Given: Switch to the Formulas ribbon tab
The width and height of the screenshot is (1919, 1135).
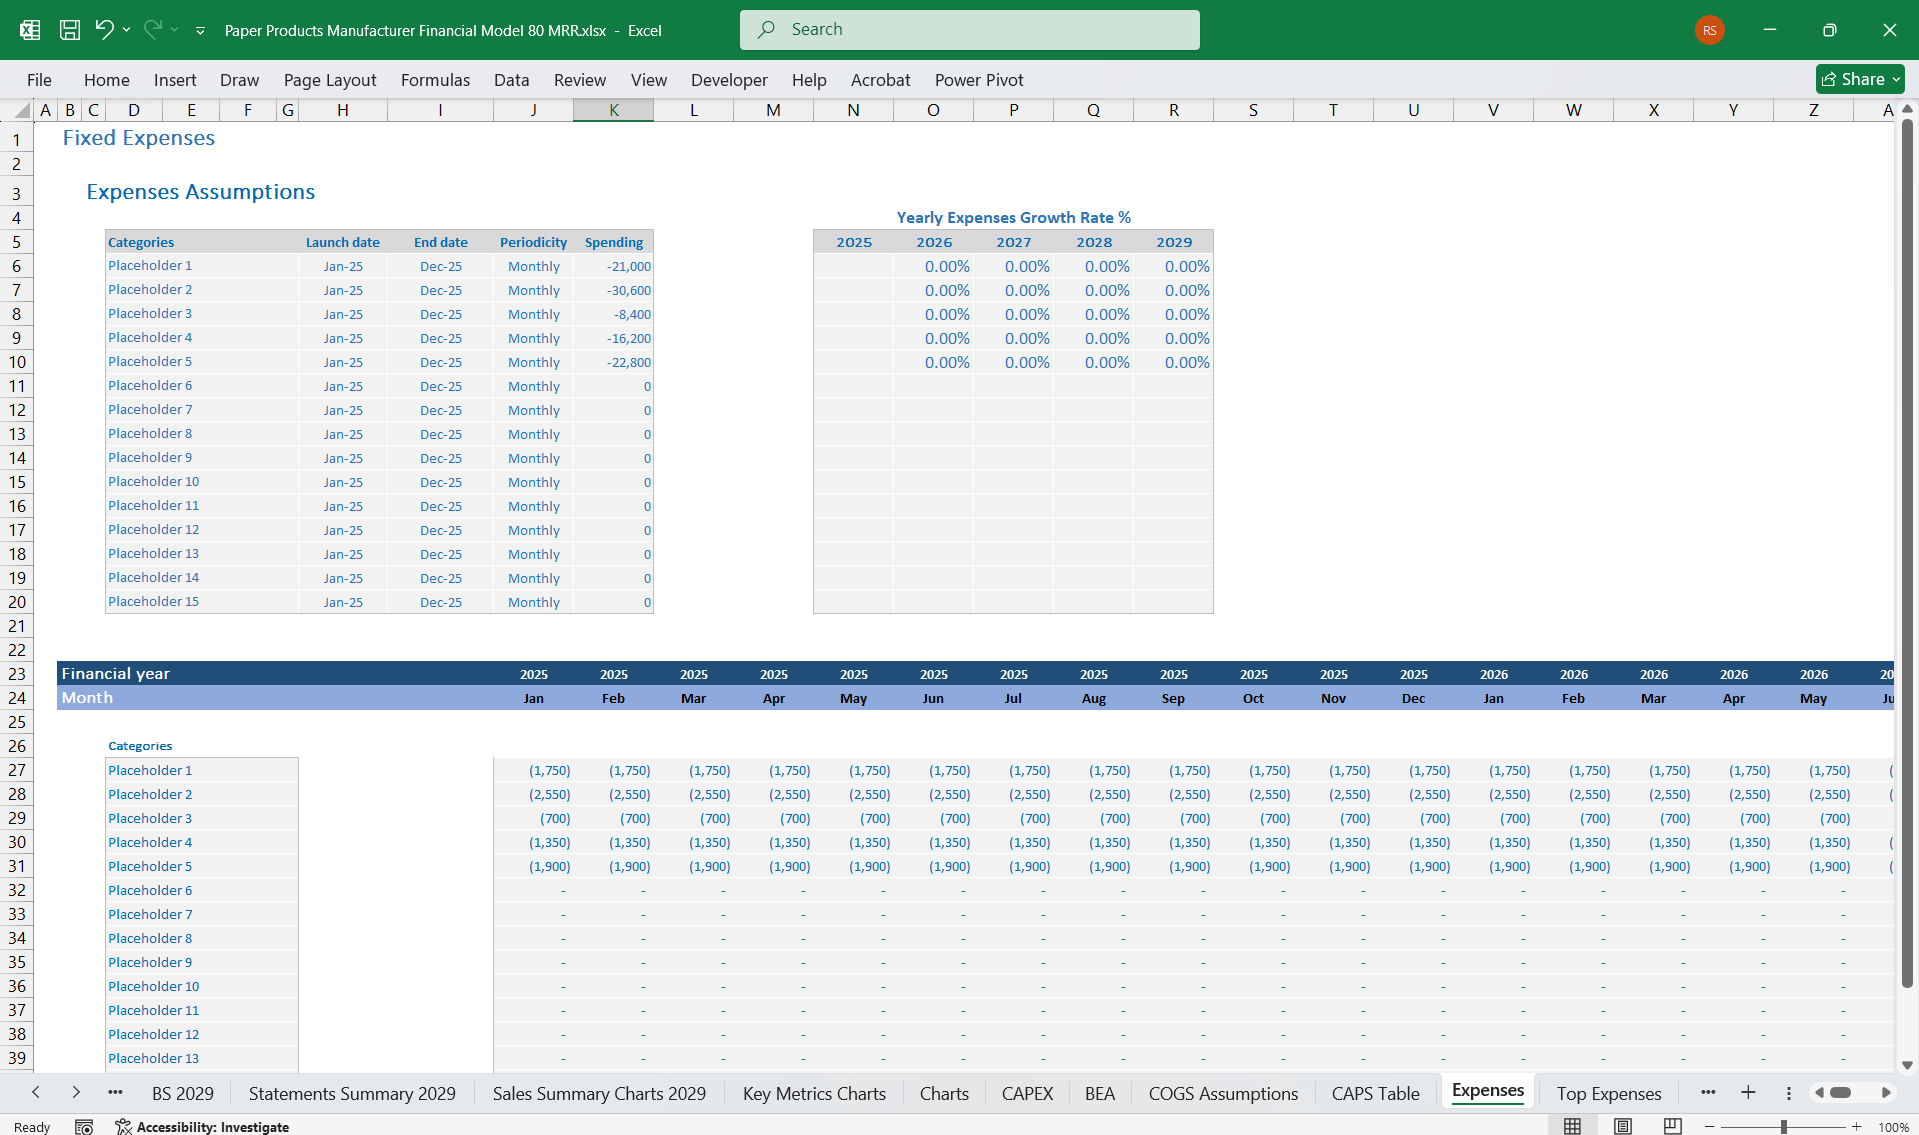Looking at the screenshot, I should point(435,80).
